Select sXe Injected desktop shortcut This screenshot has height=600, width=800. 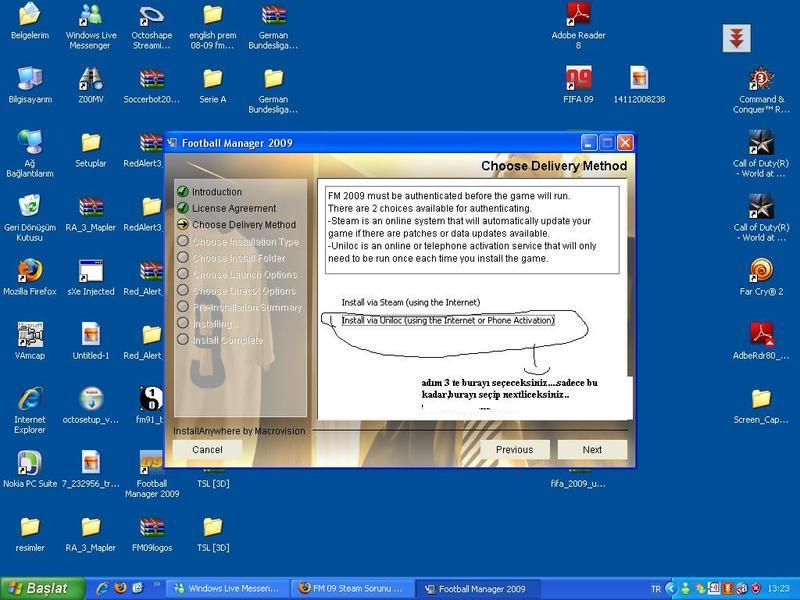point(91,278)
